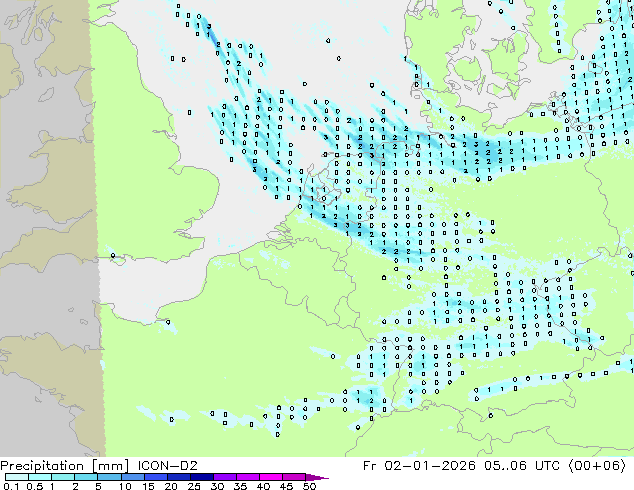Click the legend swatch between 5 and 10
This screenshot has height=490, width=634.
coord(109,477)
